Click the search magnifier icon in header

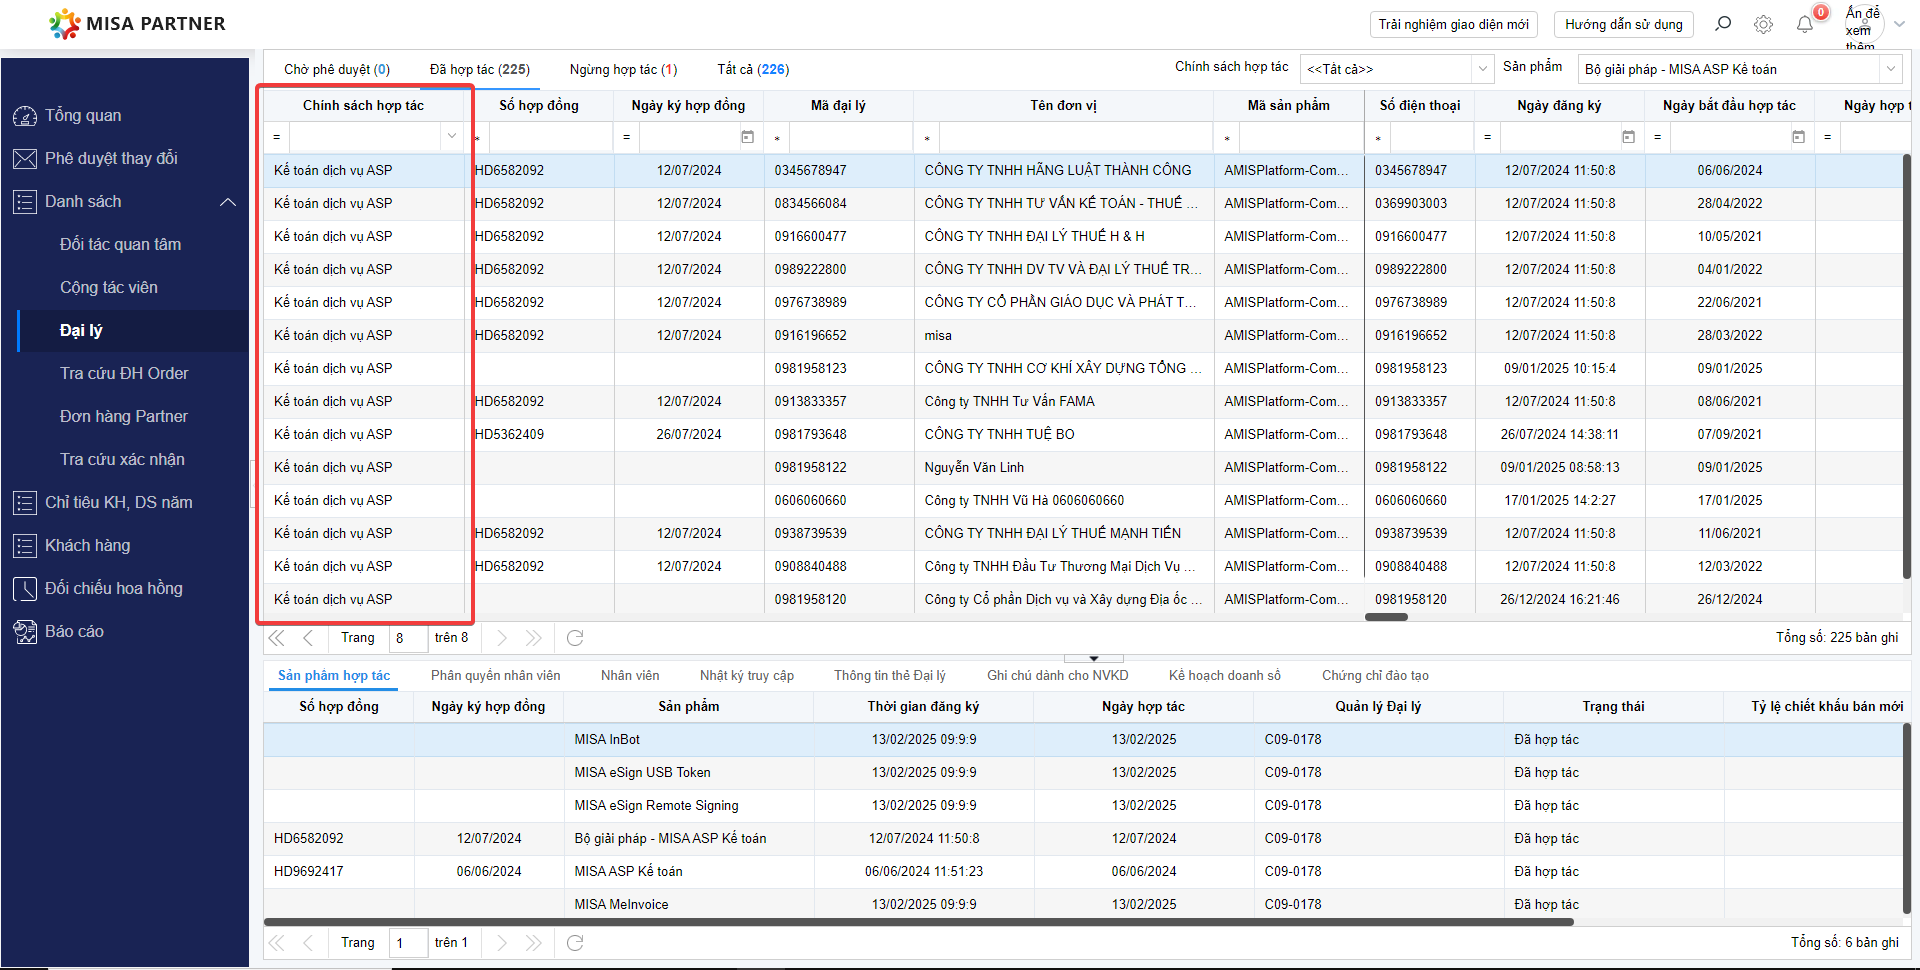coord(1723,24)
